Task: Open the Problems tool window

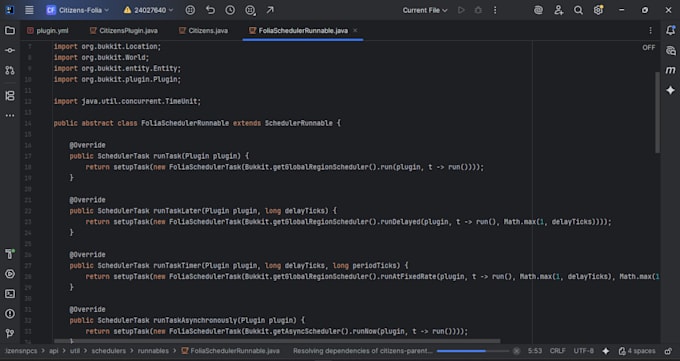Action: coord(10,314)
